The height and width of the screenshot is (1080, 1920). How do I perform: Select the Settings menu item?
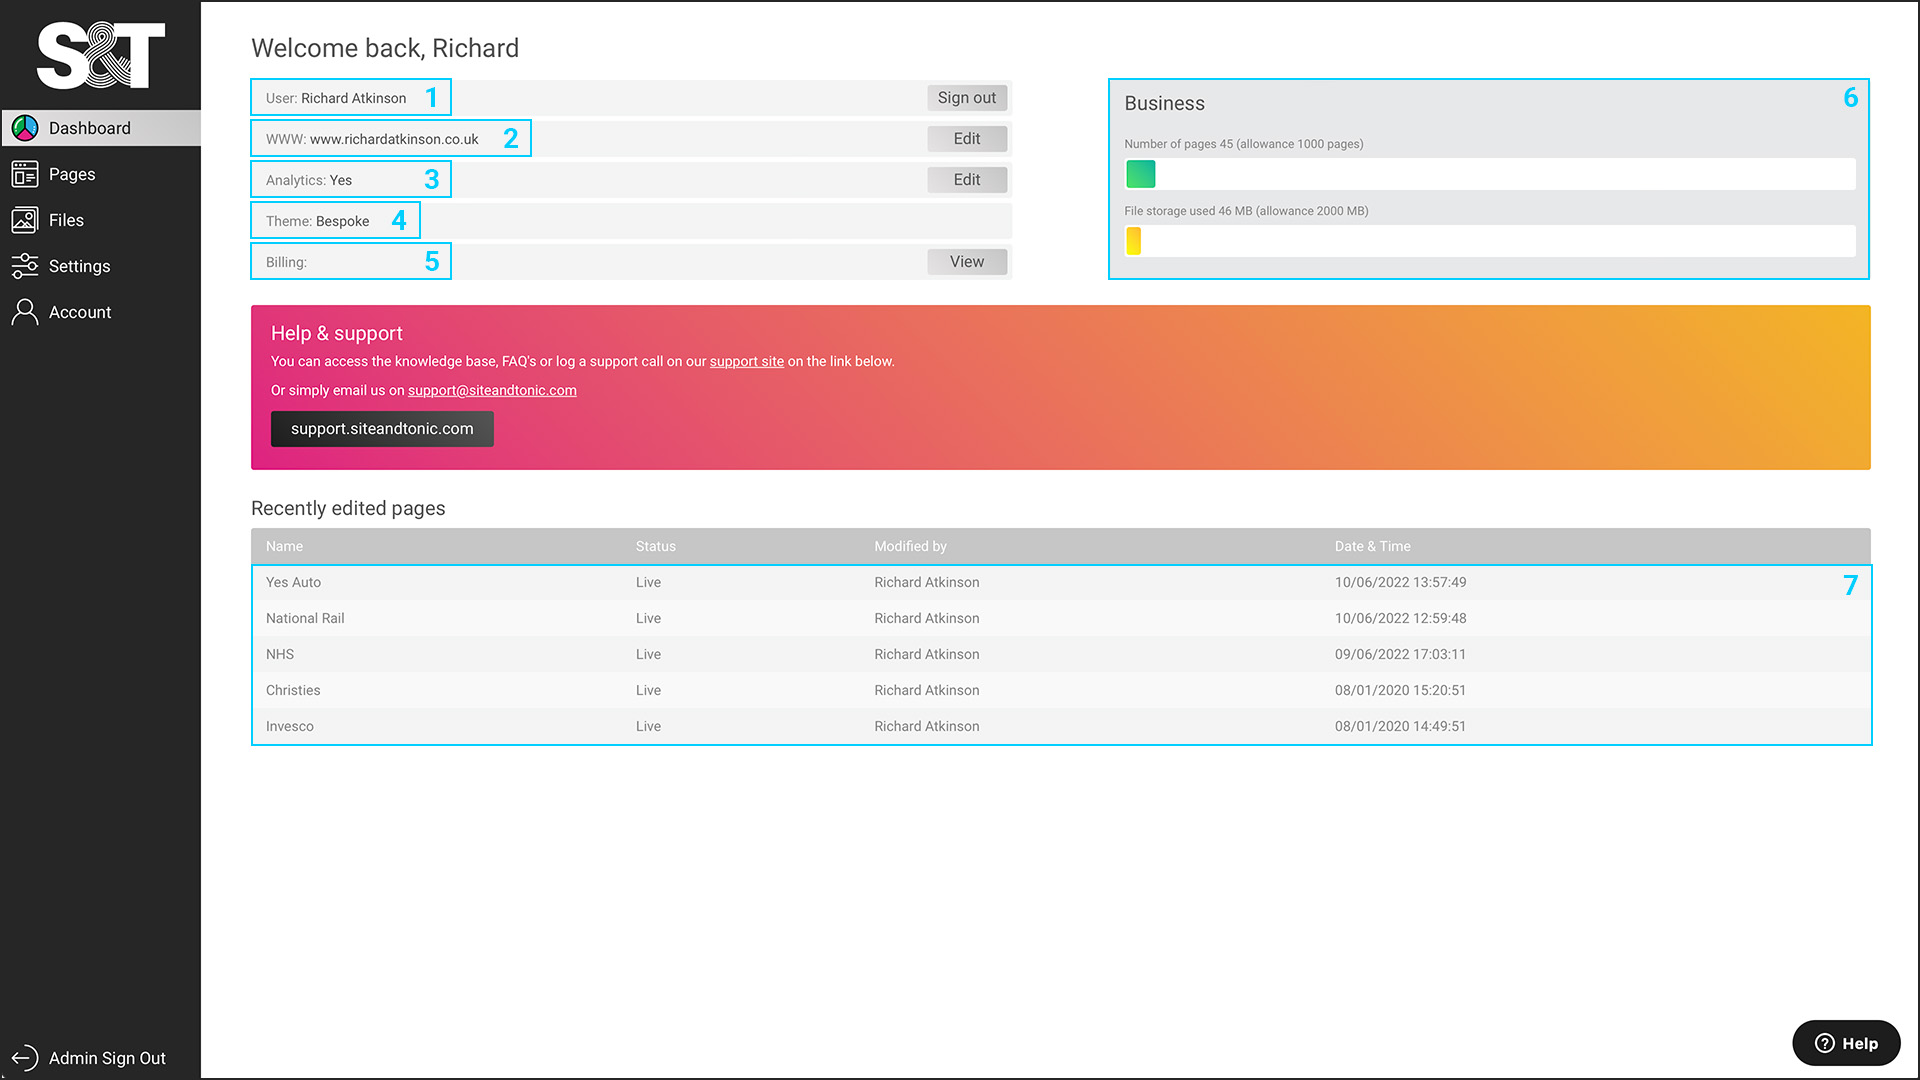(80, 266)
